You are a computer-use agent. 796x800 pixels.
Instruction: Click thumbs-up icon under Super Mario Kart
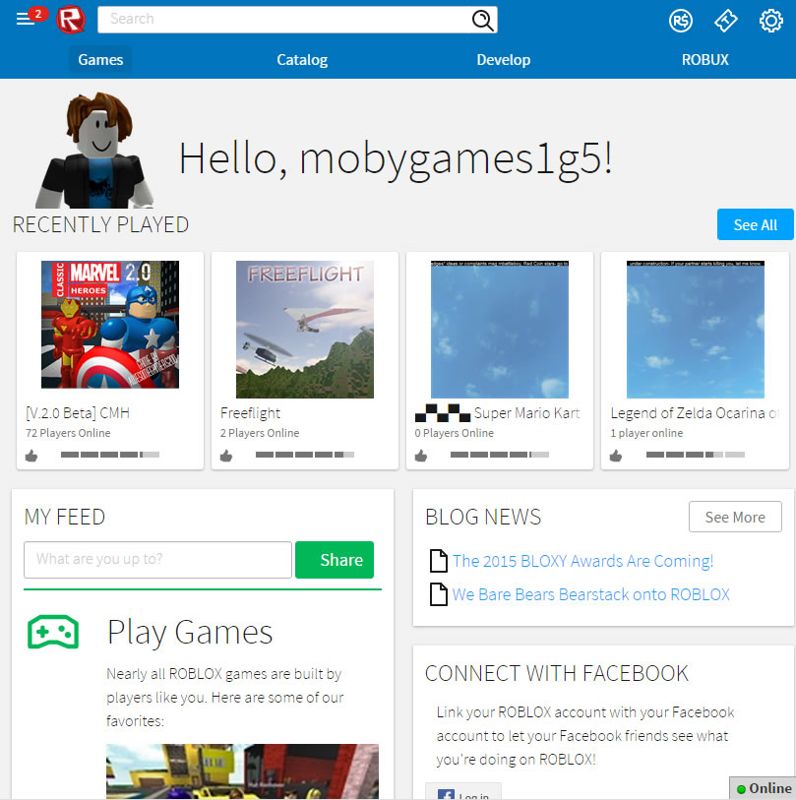[421, 455]
